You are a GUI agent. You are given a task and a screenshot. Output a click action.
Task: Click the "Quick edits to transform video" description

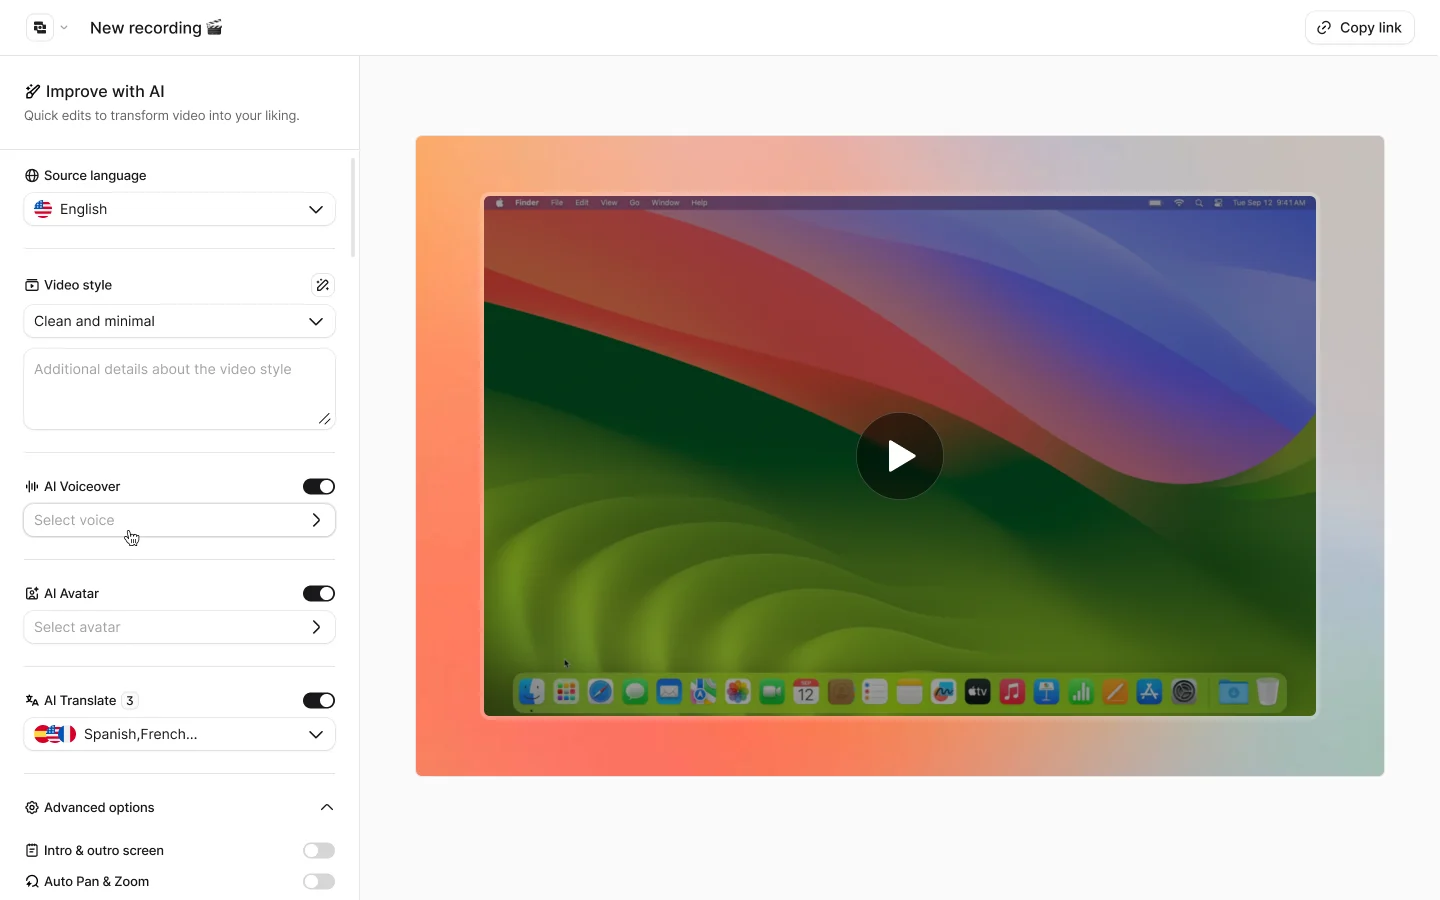162,116
